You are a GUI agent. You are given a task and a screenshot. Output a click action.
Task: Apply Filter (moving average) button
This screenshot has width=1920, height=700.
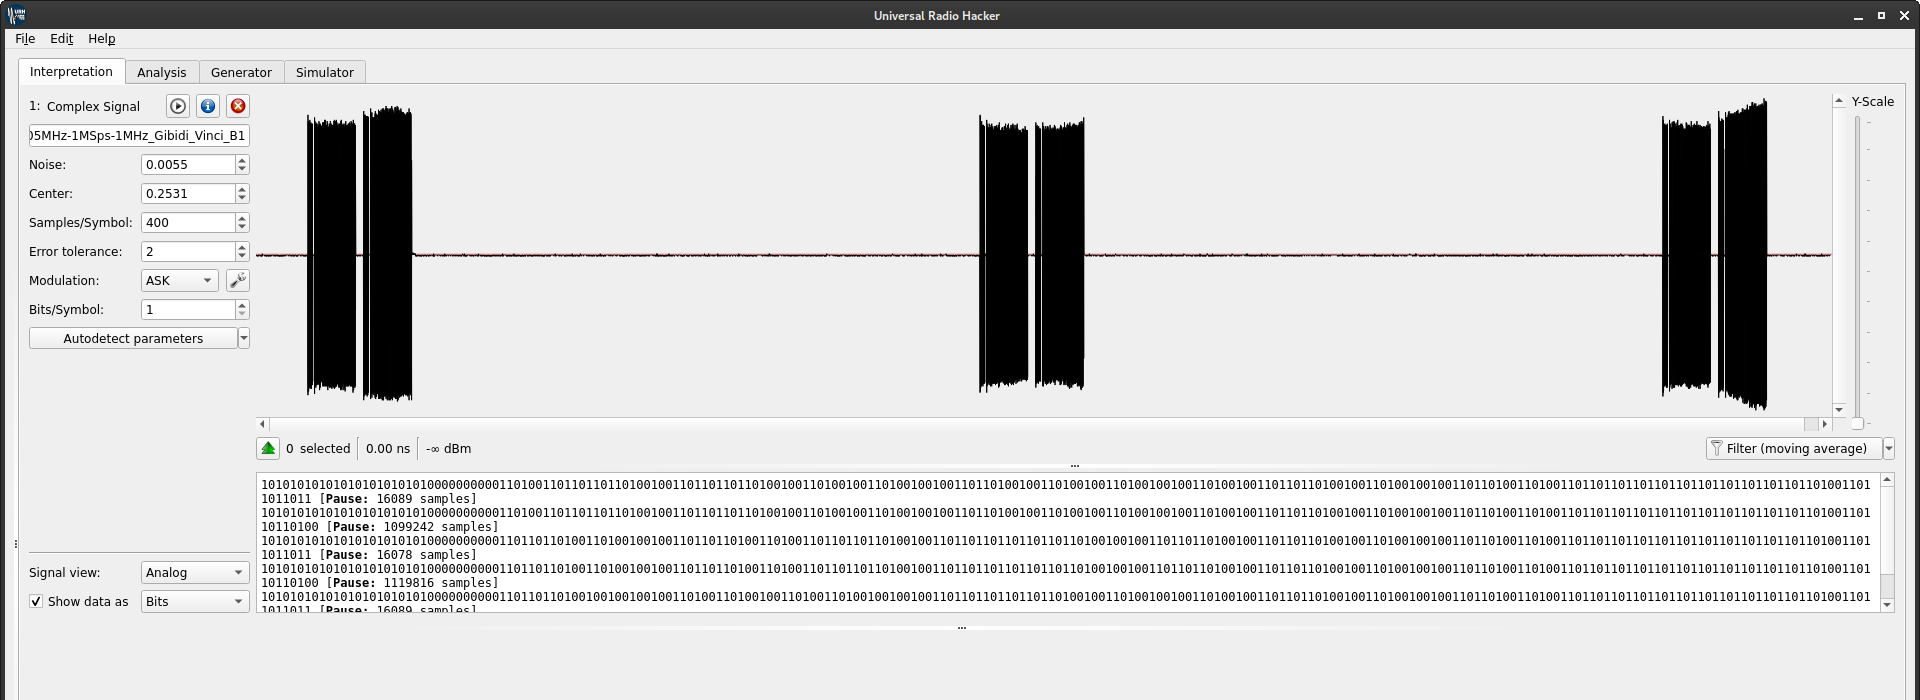(x=1795, y=449)
